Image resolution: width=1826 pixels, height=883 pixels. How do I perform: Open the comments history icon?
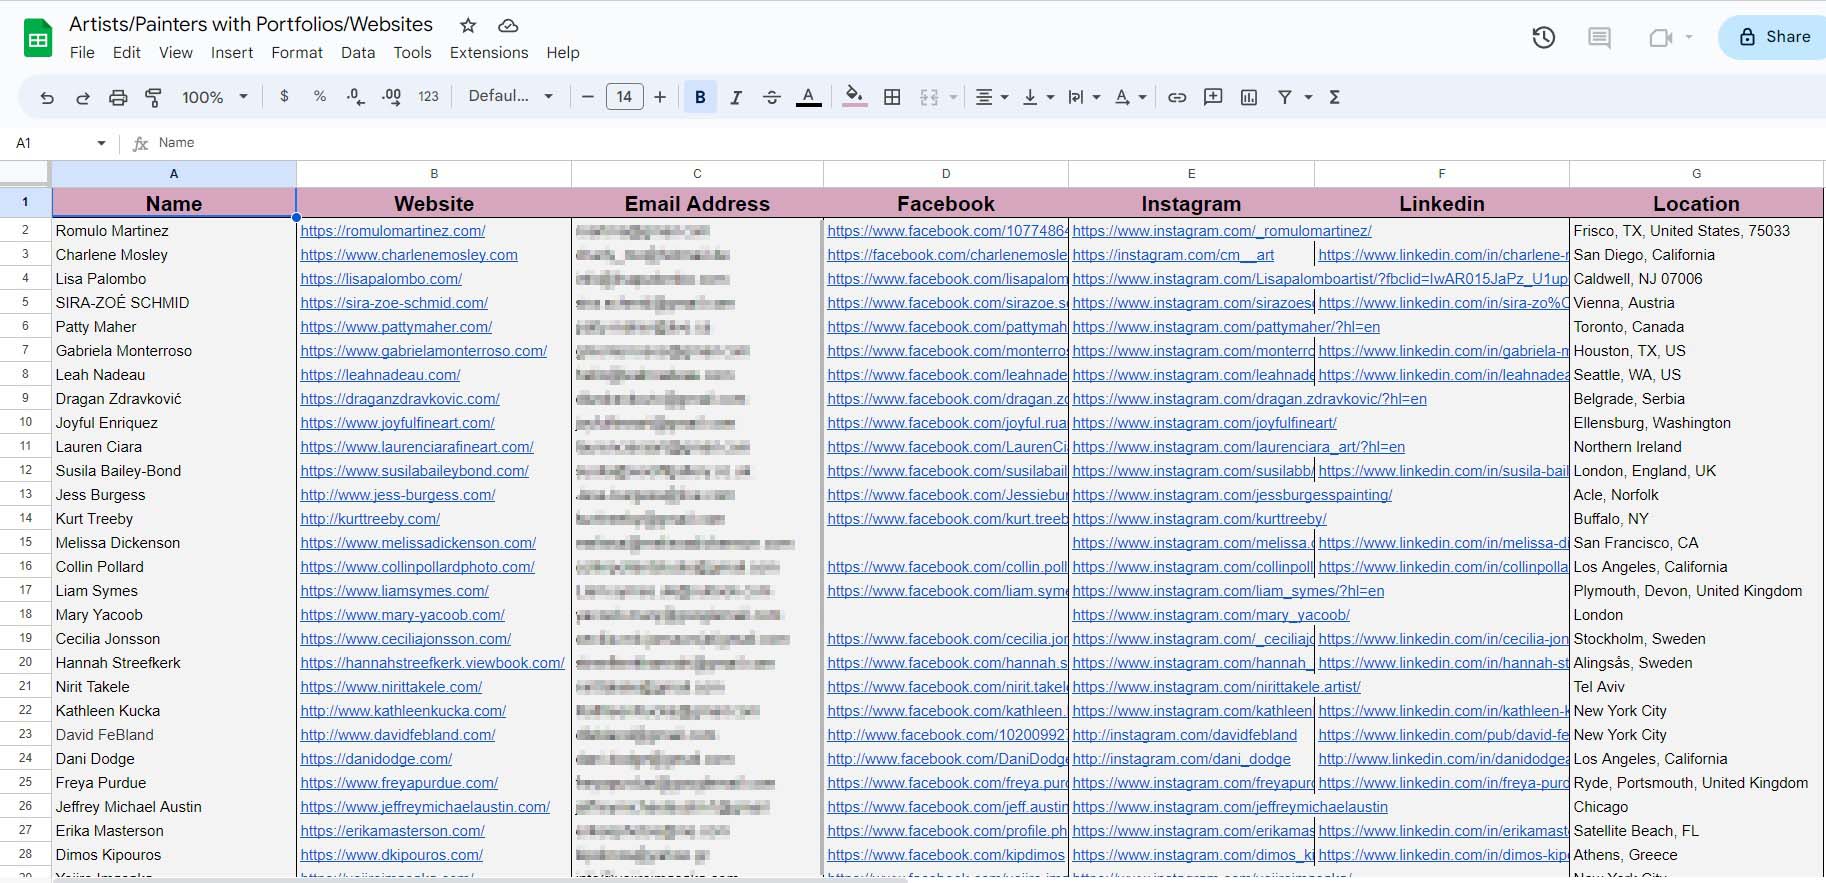click(1600, 38)
